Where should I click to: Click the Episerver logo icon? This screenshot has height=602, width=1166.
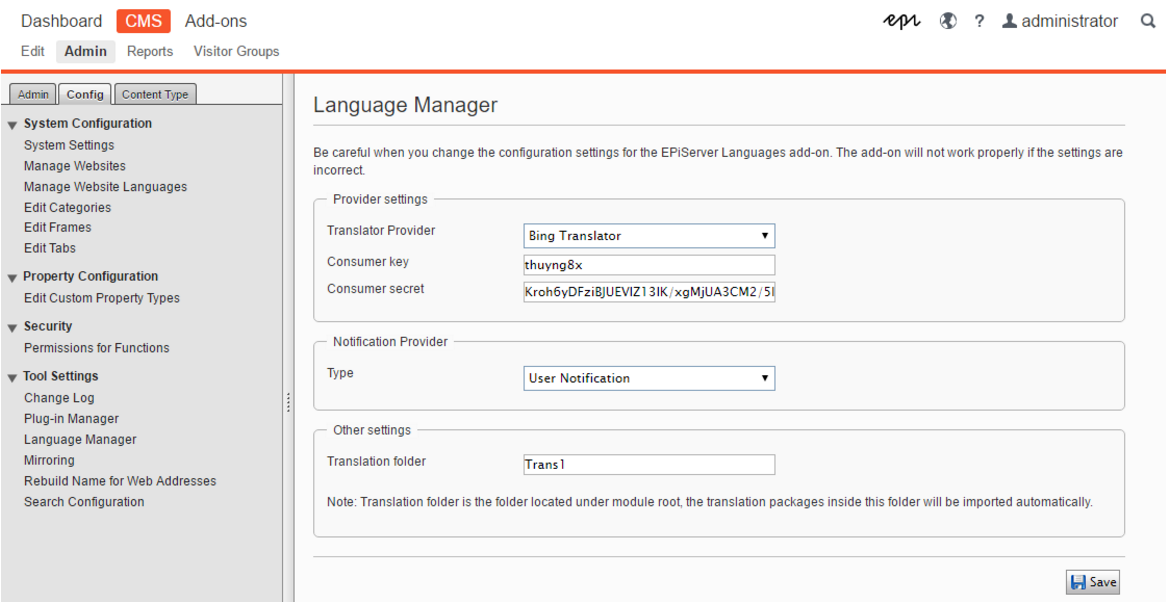click(902, 21)
